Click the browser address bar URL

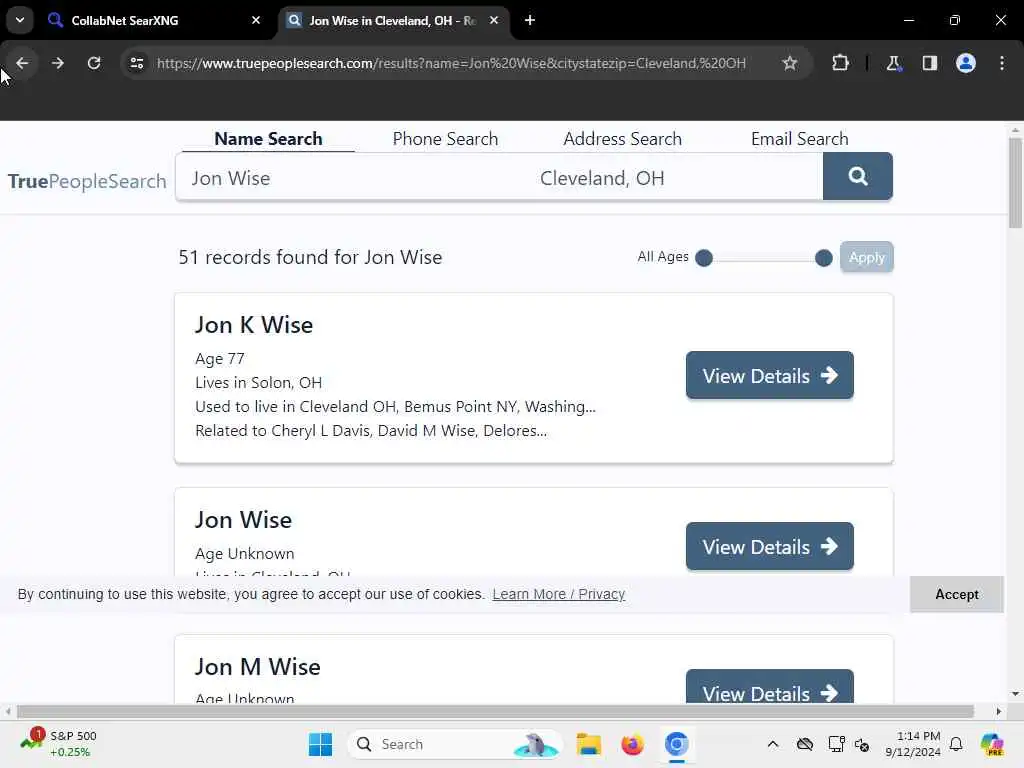pyautogui.click(x=451, y=63)
